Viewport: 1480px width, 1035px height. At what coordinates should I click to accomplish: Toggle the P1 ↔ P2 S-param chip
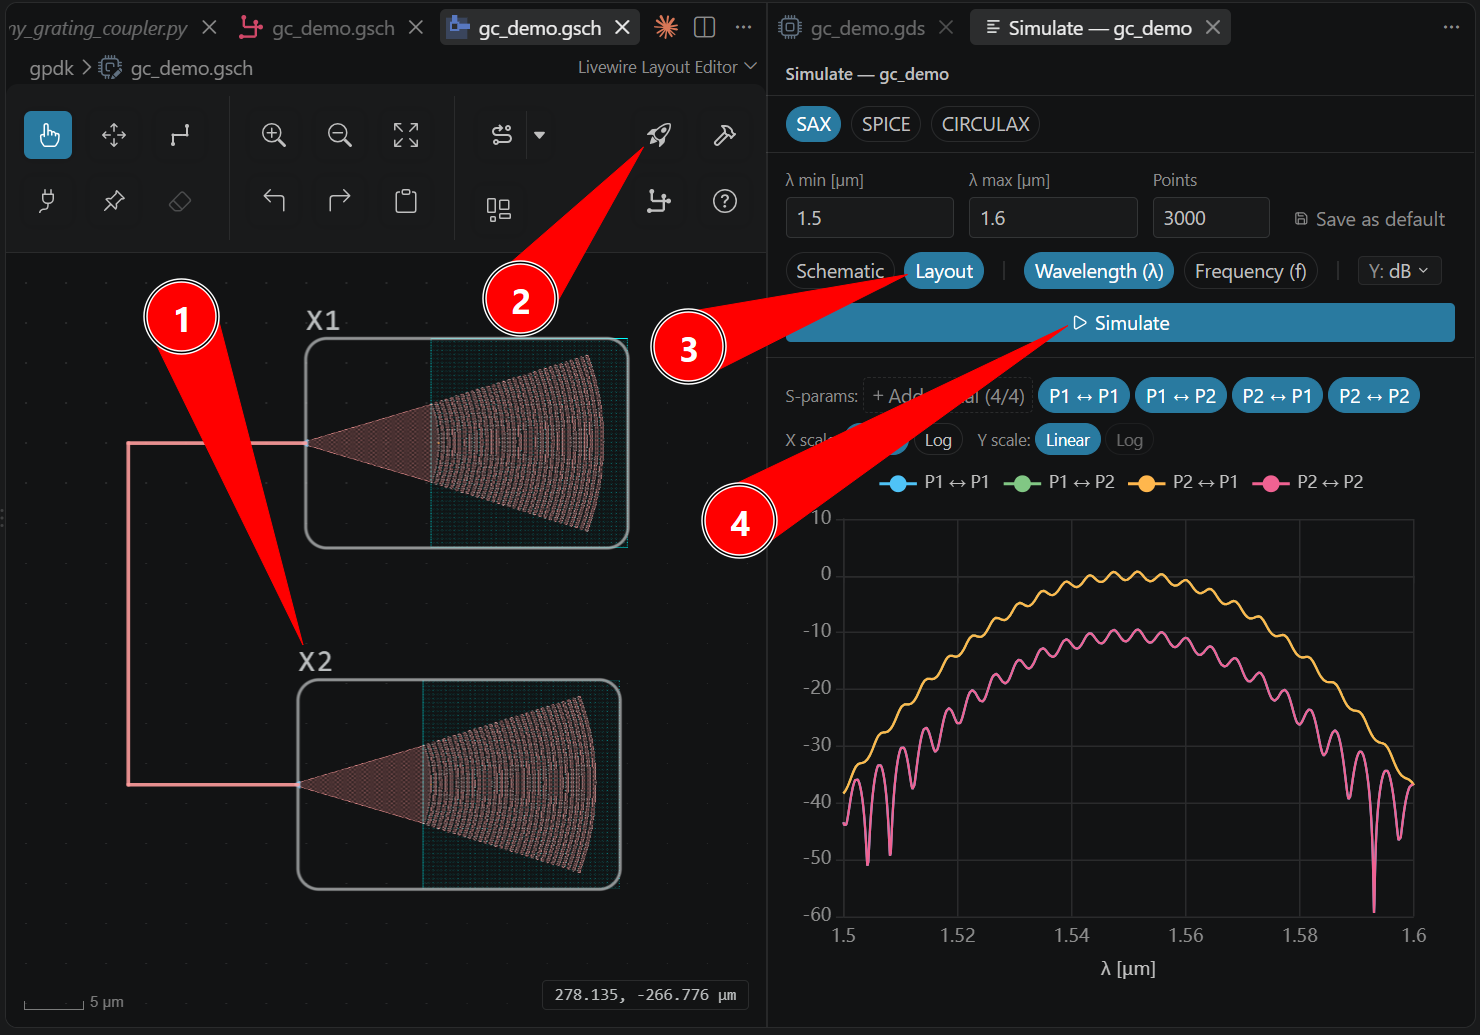(x=1181, y=396)
